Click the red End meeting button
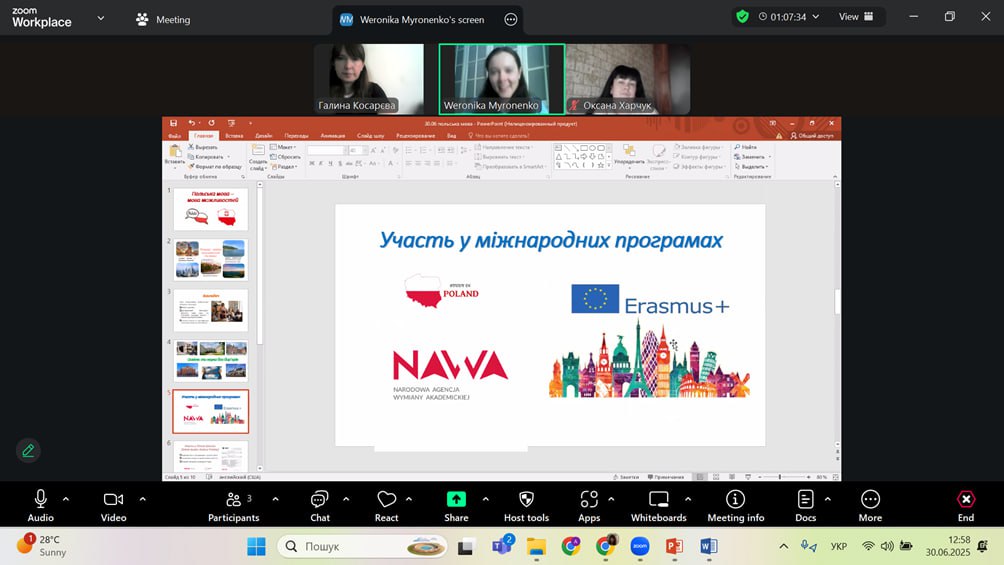 (x=966, y=505)
